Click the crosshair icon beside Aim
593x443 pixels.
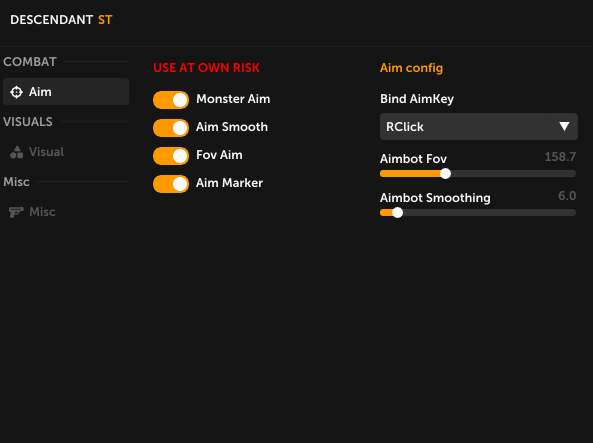(x=17, y=92)
